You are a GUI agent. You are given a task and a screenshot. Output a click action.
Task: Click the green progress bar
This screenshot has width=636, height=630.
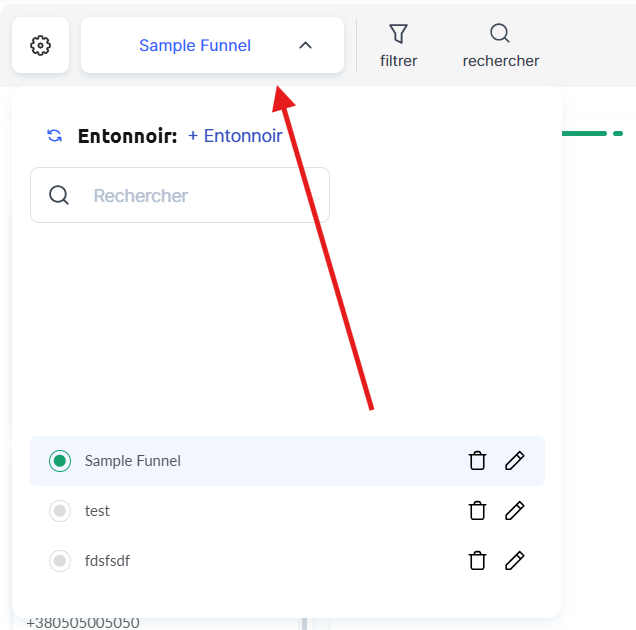tap(585, 133)
